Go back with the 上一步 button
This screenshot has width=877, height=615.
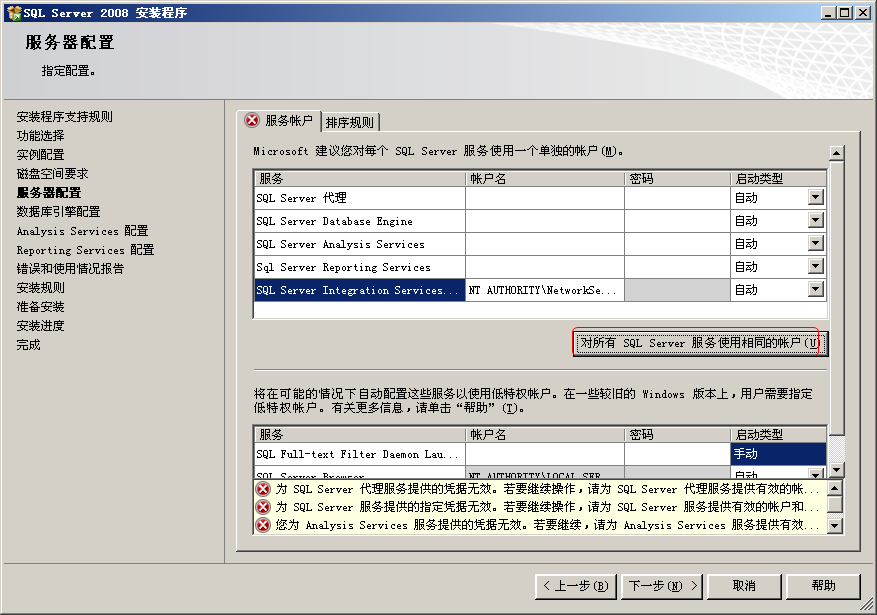[576, 586]
